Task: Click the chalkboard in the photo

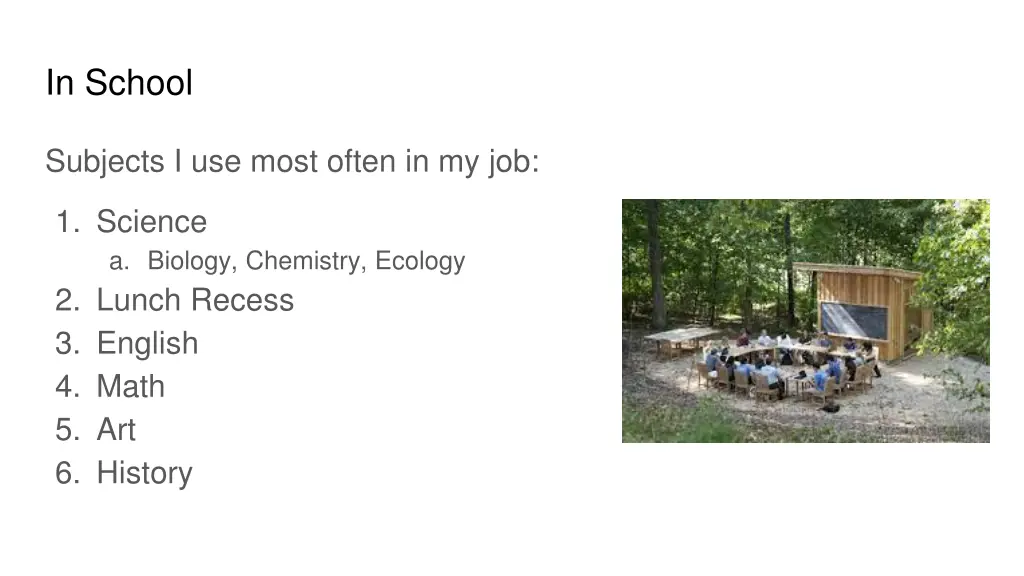Action: (x=854, y=321)
